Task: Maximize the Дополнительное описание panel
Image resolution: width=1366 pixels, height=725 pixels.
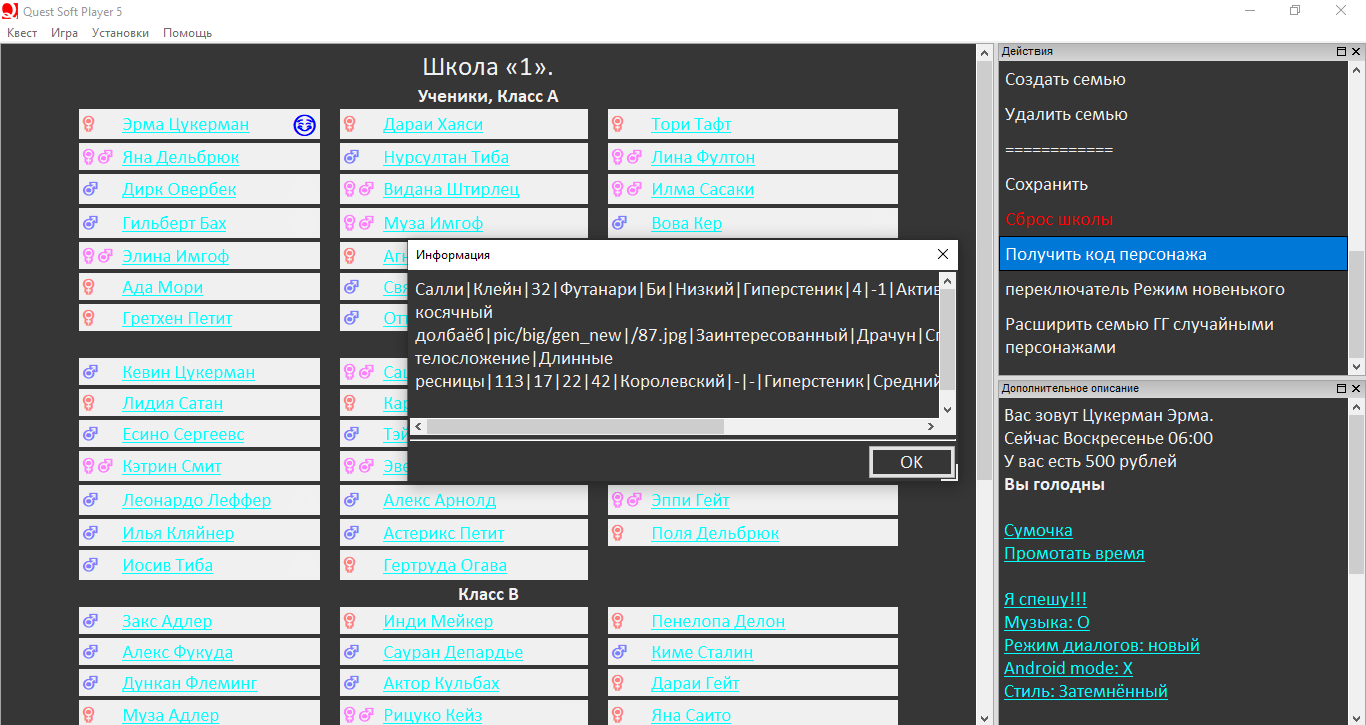Action: [x=1342, y=388]
